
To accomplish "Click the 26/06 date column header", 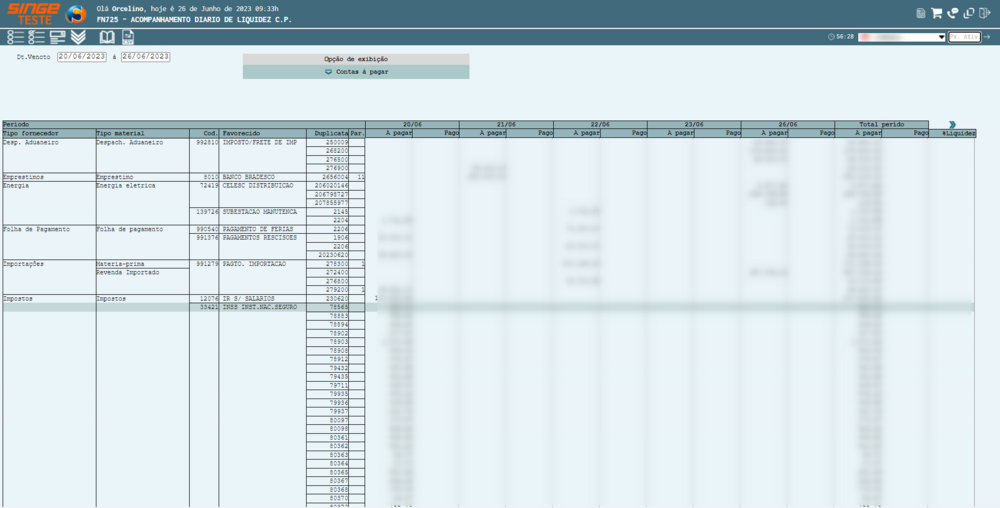I will point(788,124).
